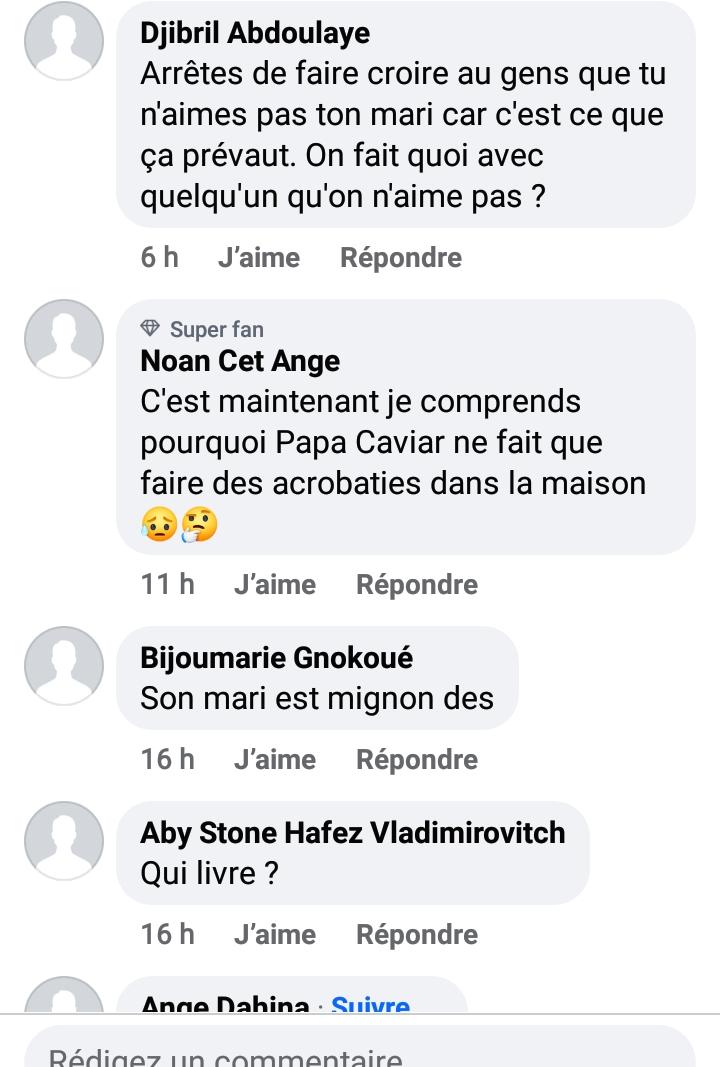Like the 'Qui livre ?' comment

click(274, 935)
